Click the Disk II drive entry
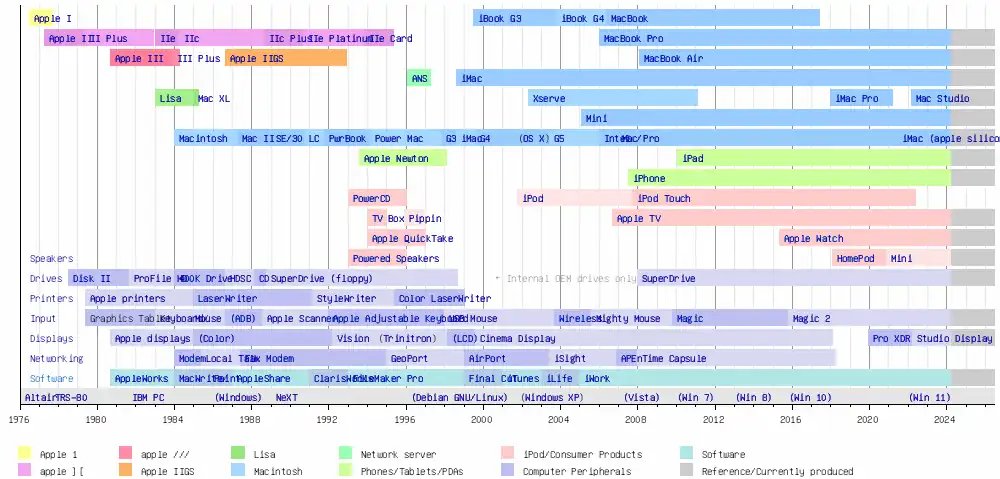 coord(92,279)
